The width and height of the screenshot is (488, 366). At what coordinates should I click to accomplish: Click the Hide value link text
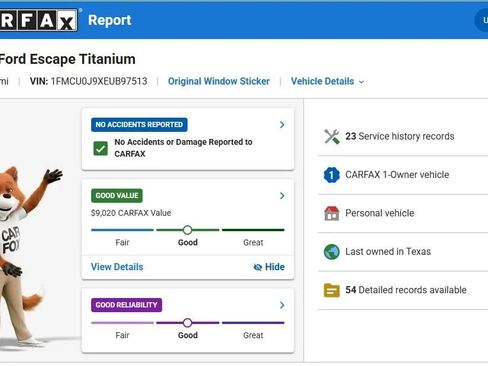[x=275, y=267]
